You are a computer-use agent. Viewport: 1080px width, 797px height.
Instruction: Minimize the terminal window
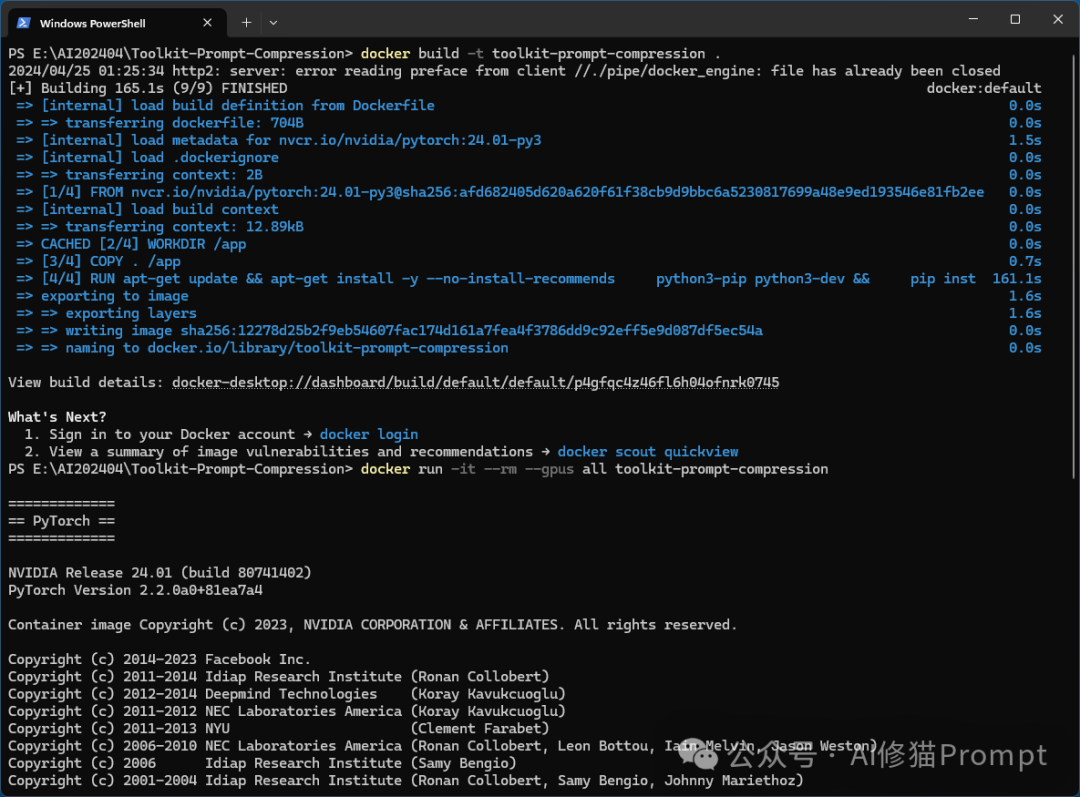[970, 19]
